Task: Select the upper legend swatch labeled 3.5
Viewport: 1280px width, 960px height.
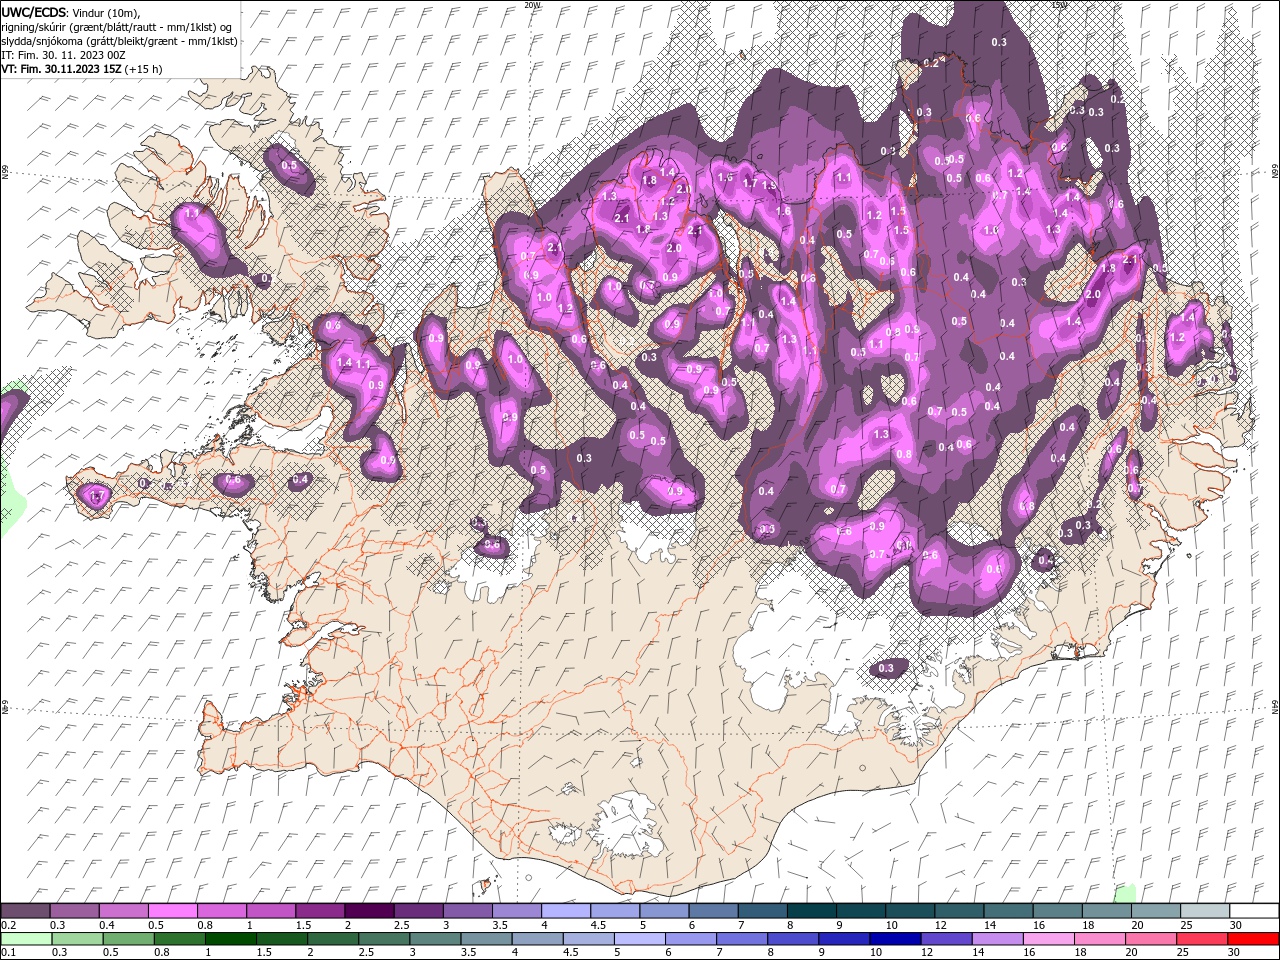Action: (x=515, y=911)
